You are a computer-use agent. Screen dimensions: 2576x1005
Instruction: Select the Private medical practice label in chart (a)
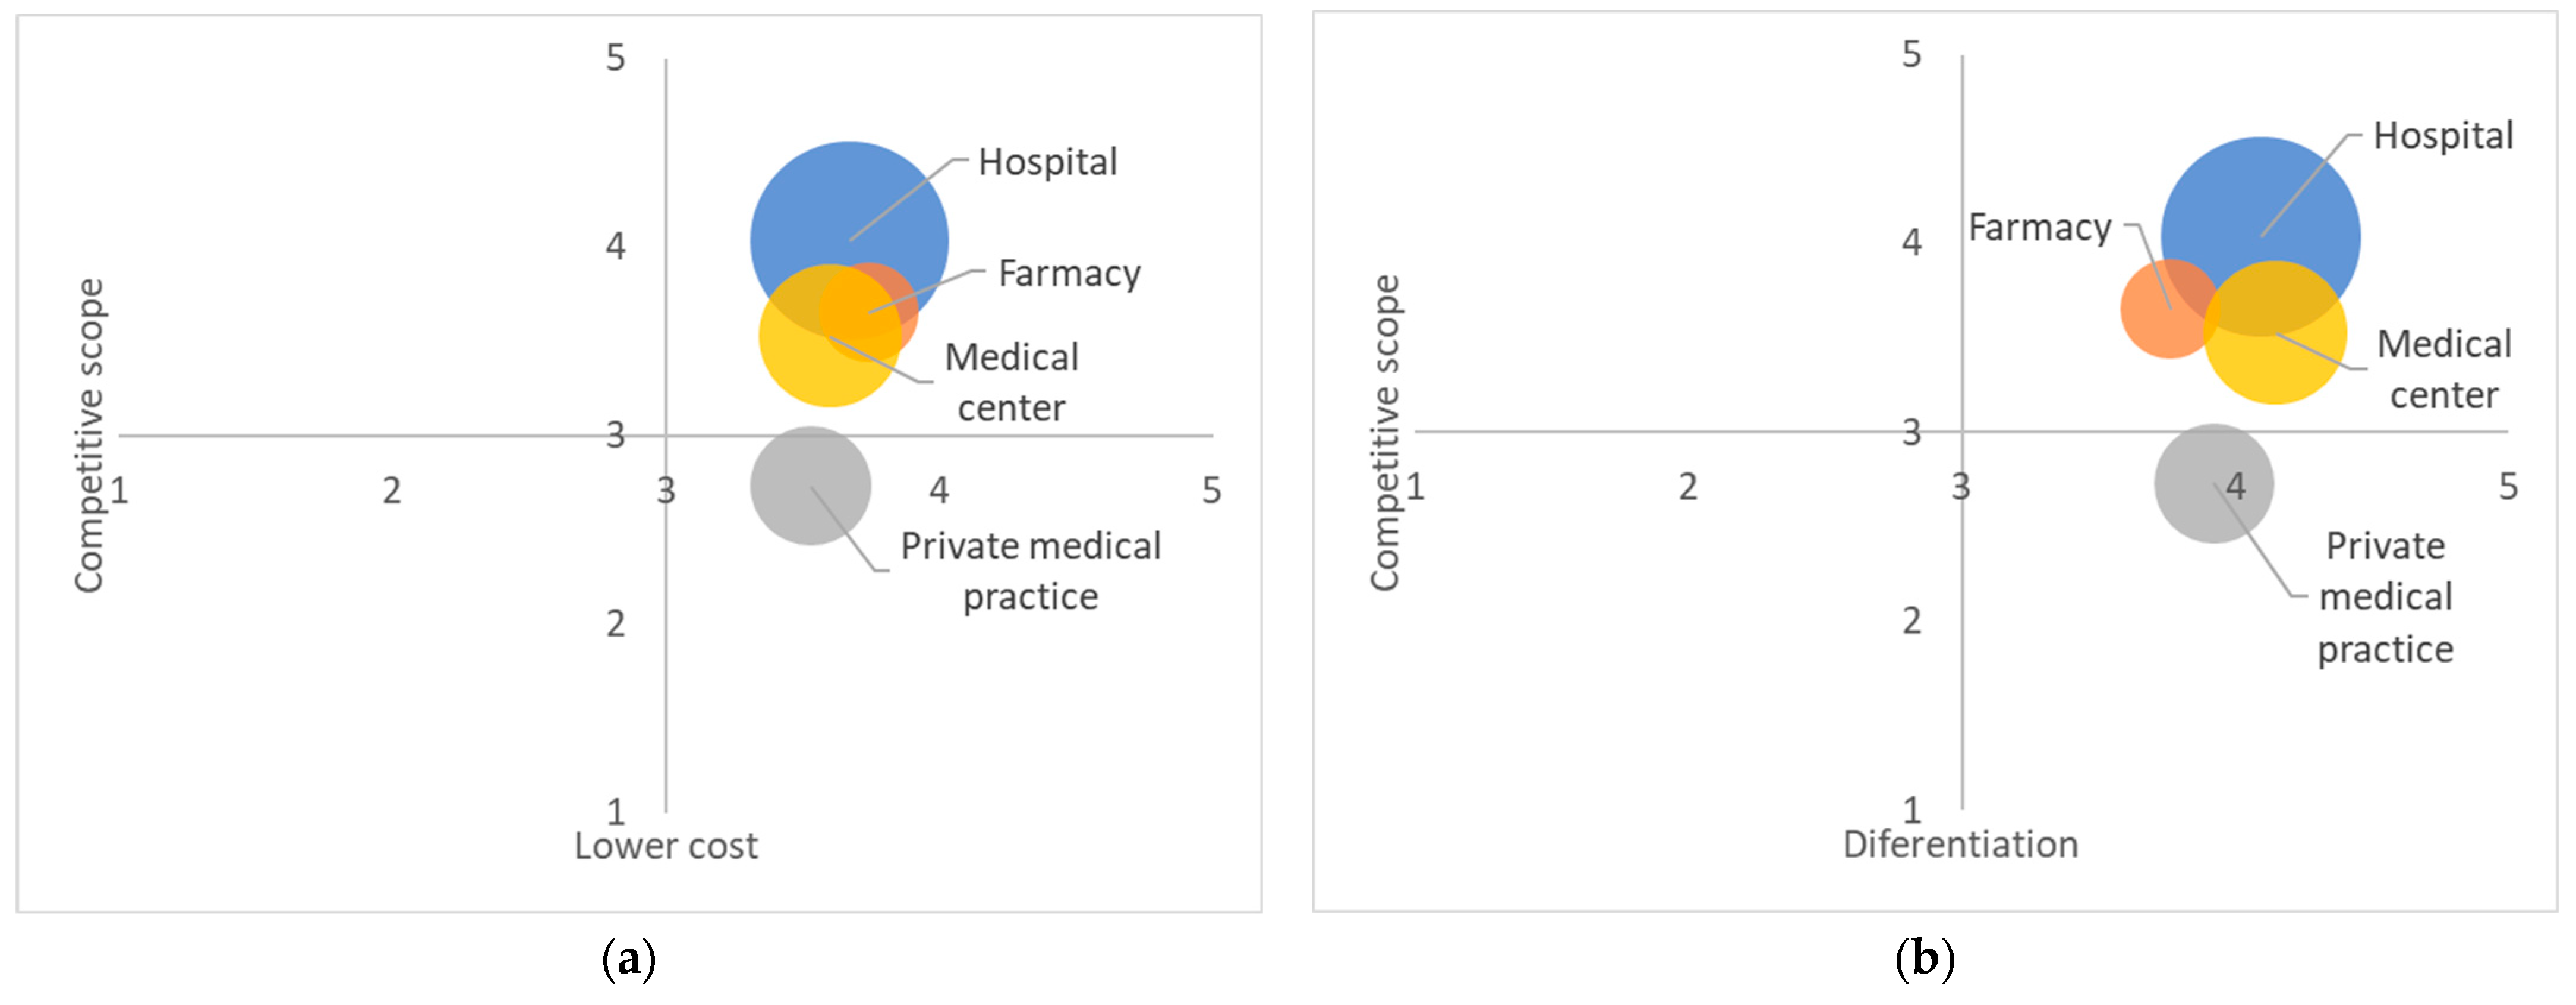[x=1031, y=571]
